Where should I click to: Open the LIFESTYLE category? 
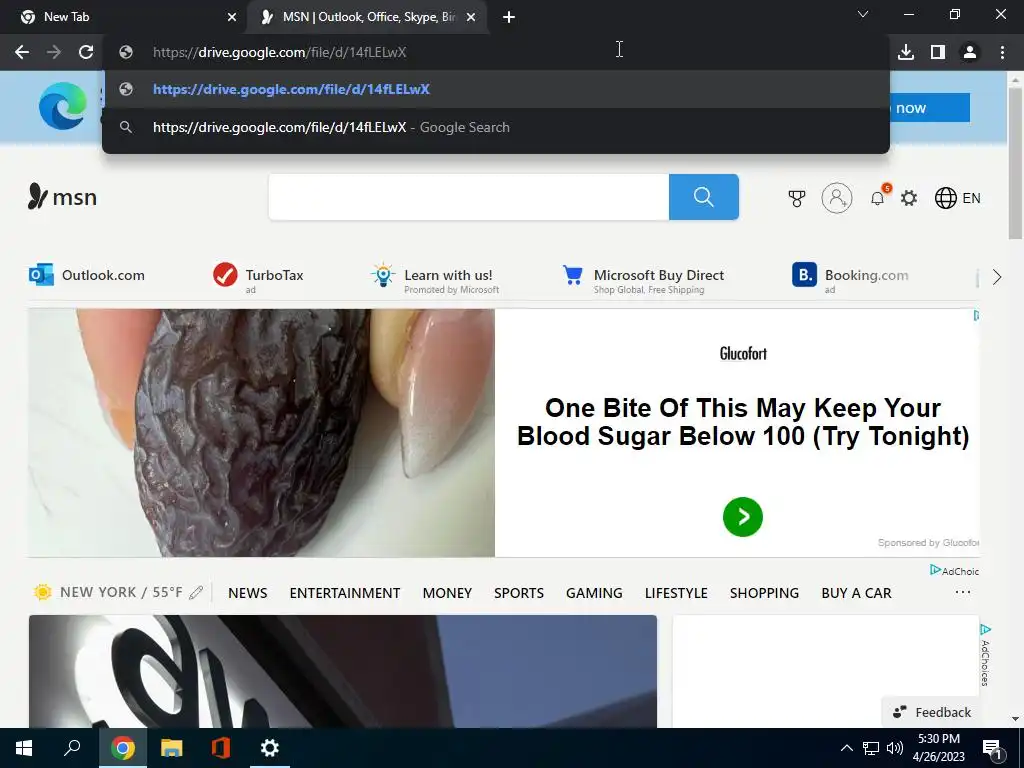click(x=676, y=593)
